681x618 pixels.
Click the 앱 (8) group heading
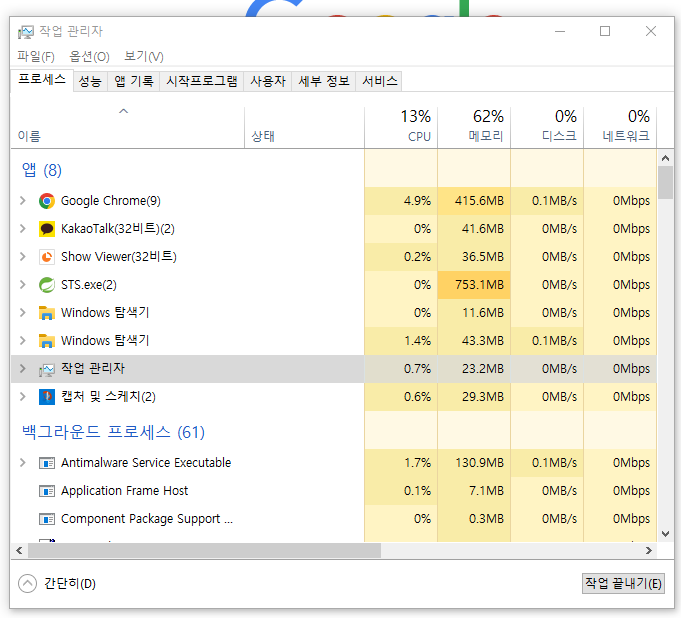coord(42,170)
